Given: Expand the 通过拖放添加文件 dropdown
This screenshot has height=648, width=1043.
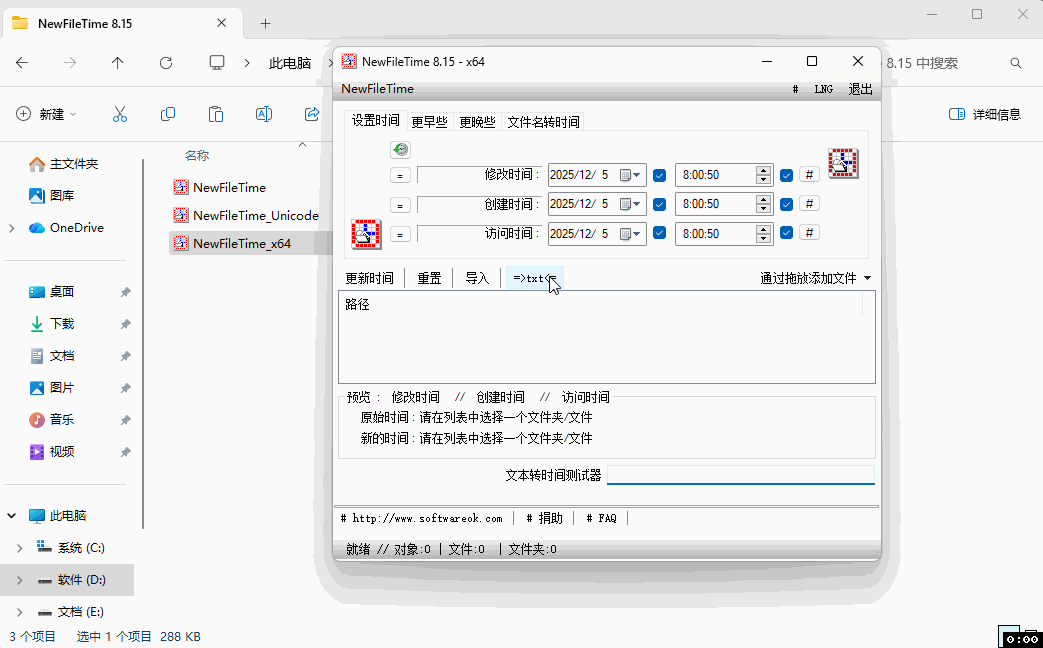Looking at the screenshot, I should click(866, 278).
